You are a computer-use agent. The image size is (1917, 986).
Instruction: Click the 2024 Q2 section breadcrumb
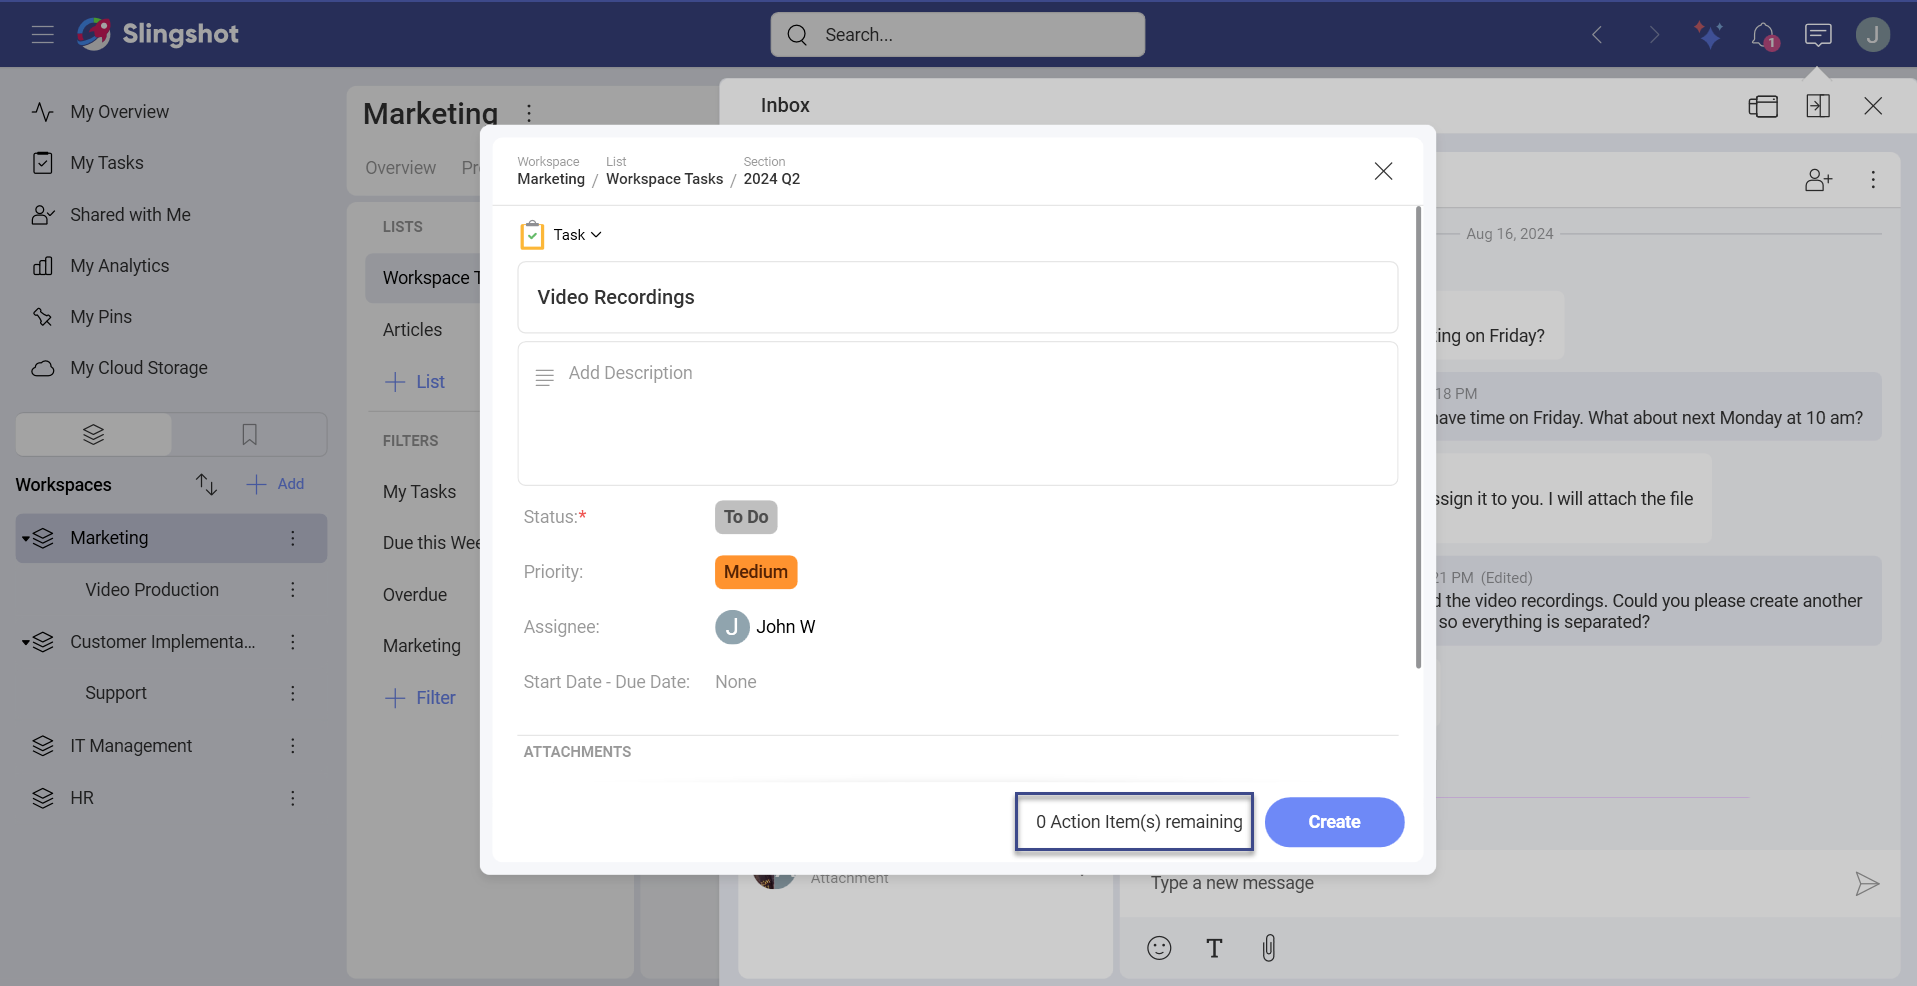click(772, 179)
